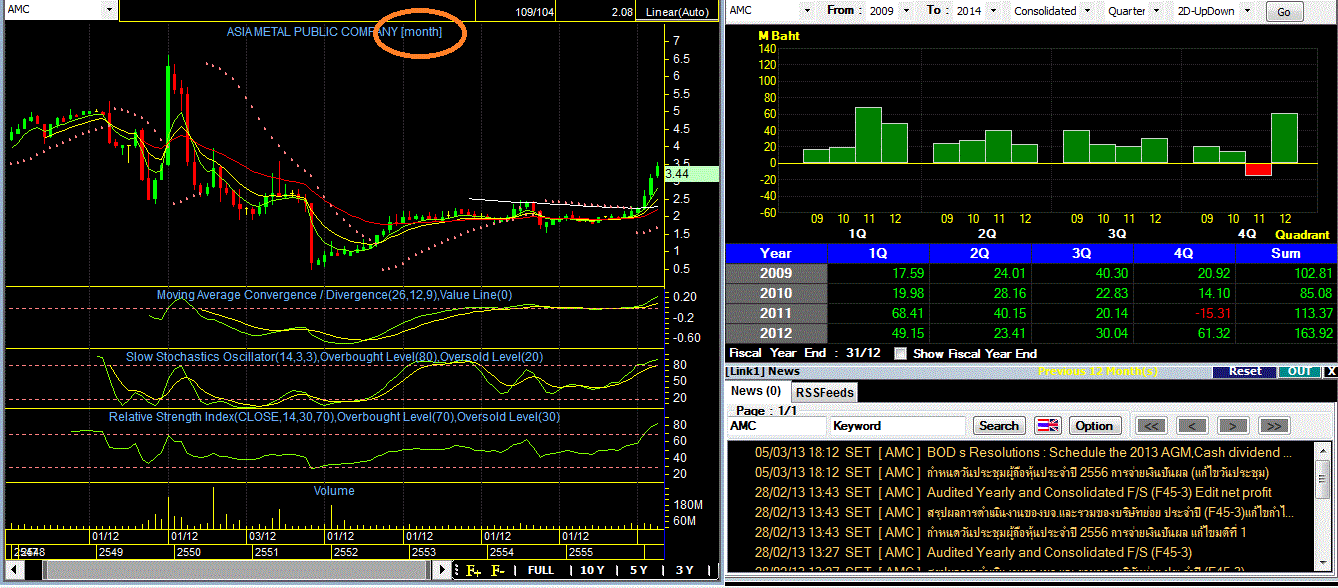
Task: Click the 2009 year row header
Action: coord(776,273)
